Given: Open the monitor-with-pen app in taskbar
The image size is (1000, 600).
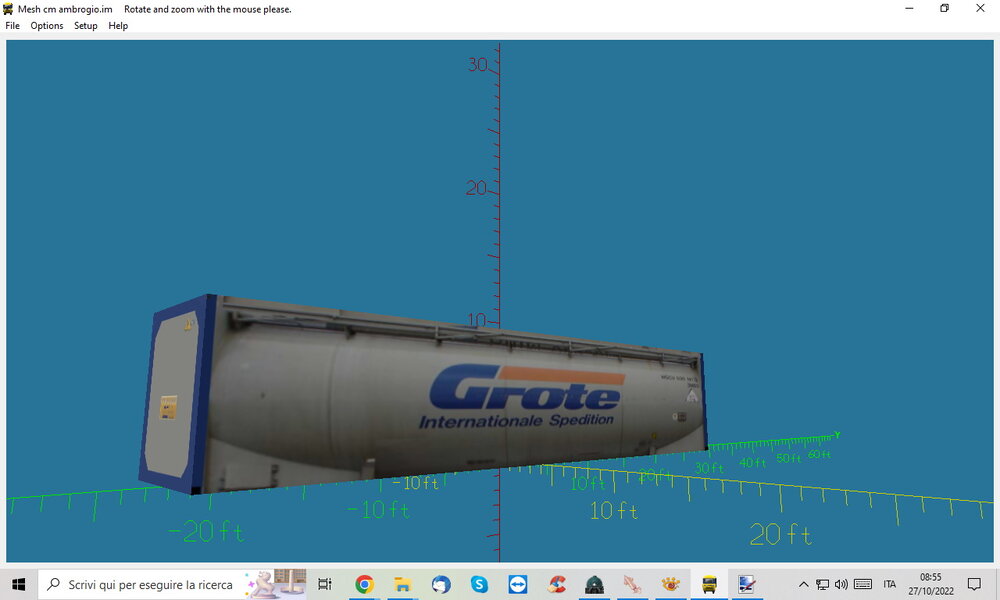Looking at the screenshot, I should (747, 584).
